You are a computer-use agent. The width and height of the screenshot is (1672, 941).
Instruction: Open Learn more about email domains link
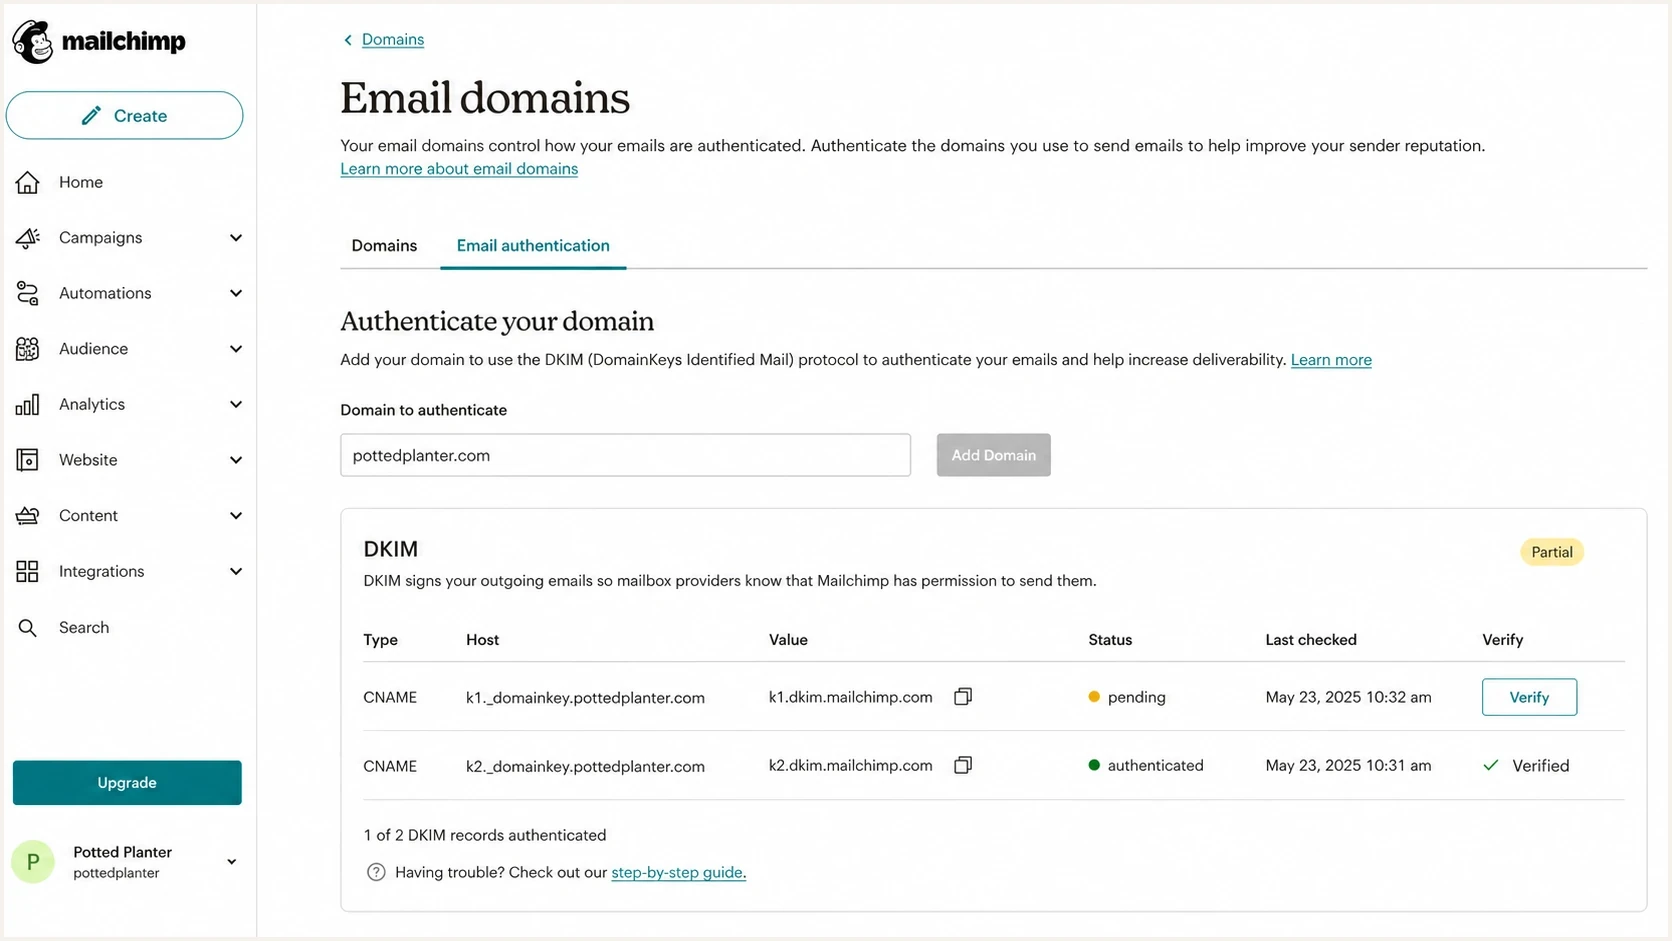tap(459, 169)
